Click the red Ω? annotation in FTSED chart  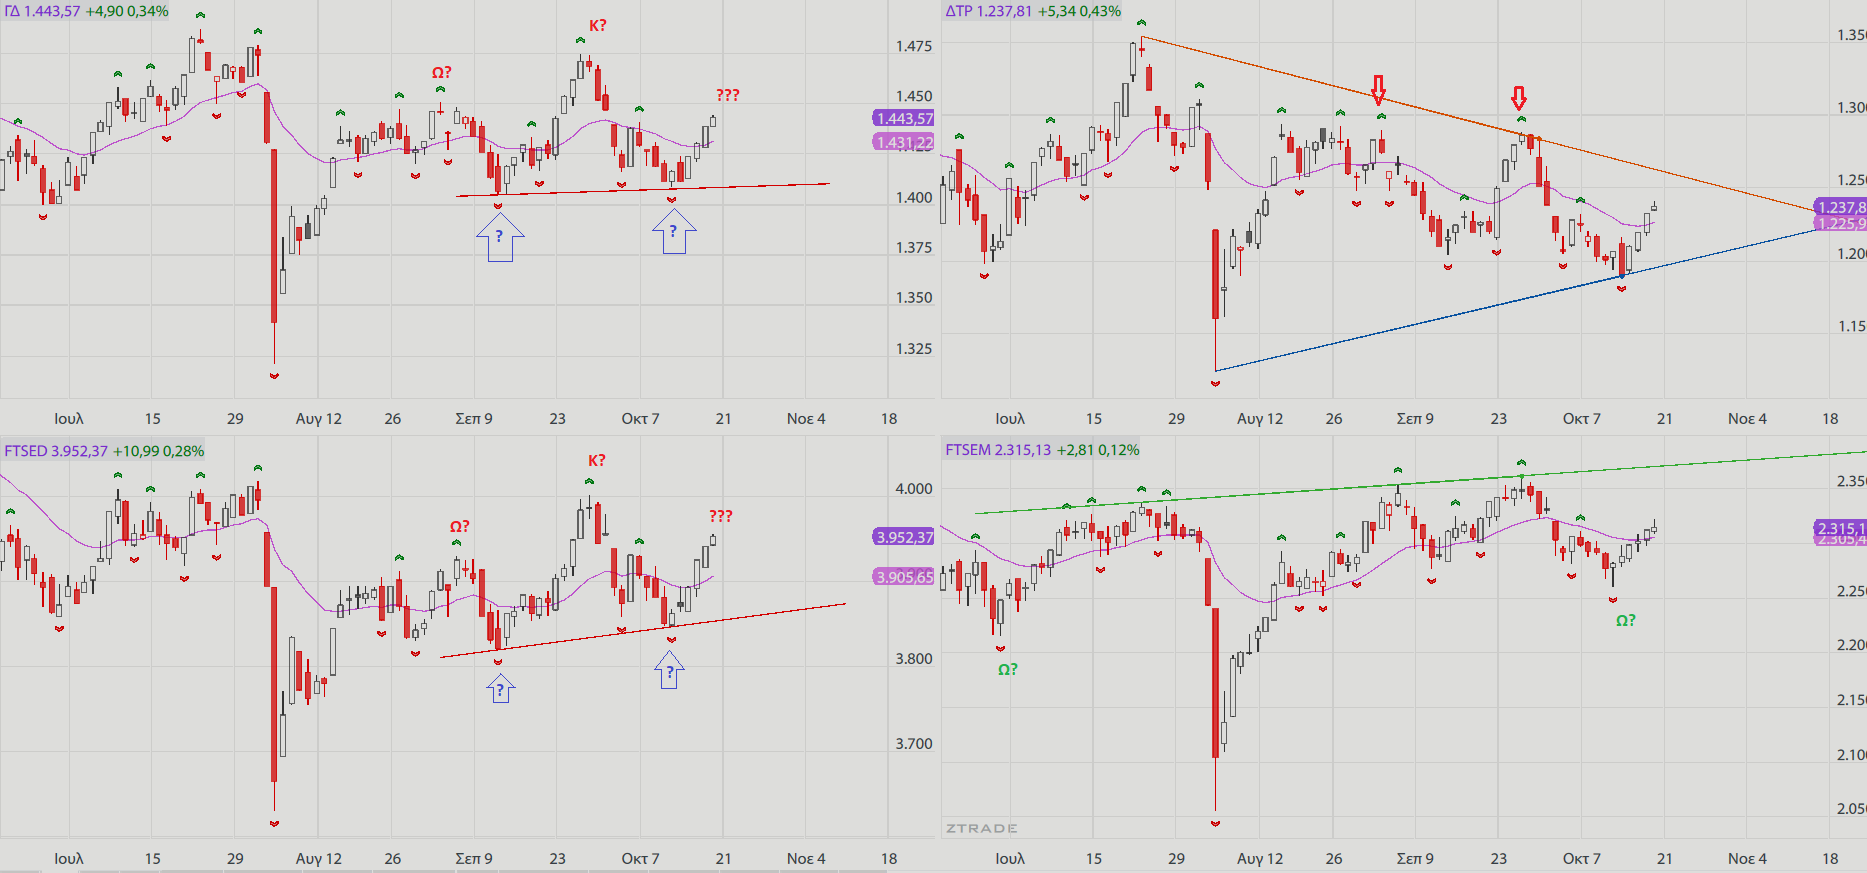[x=459, y=526]
